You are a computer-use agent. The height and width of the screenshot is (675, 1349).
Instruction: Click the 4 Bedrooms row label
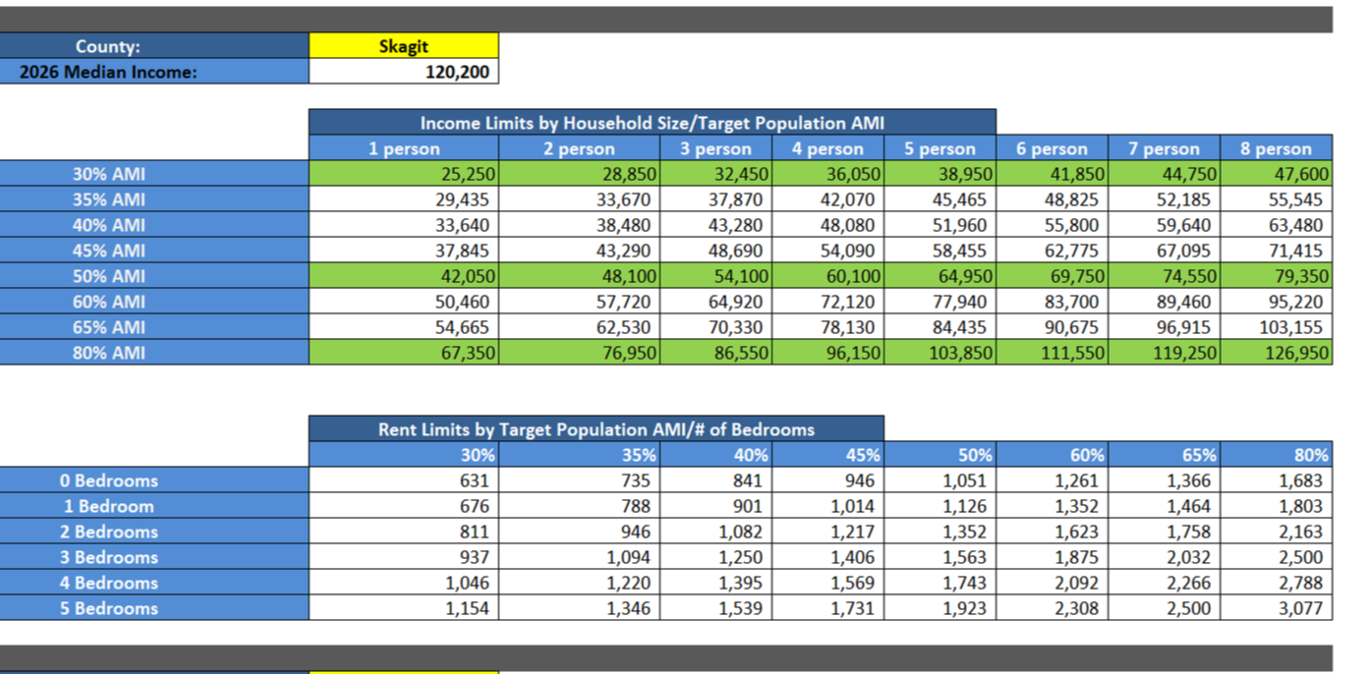154,582
